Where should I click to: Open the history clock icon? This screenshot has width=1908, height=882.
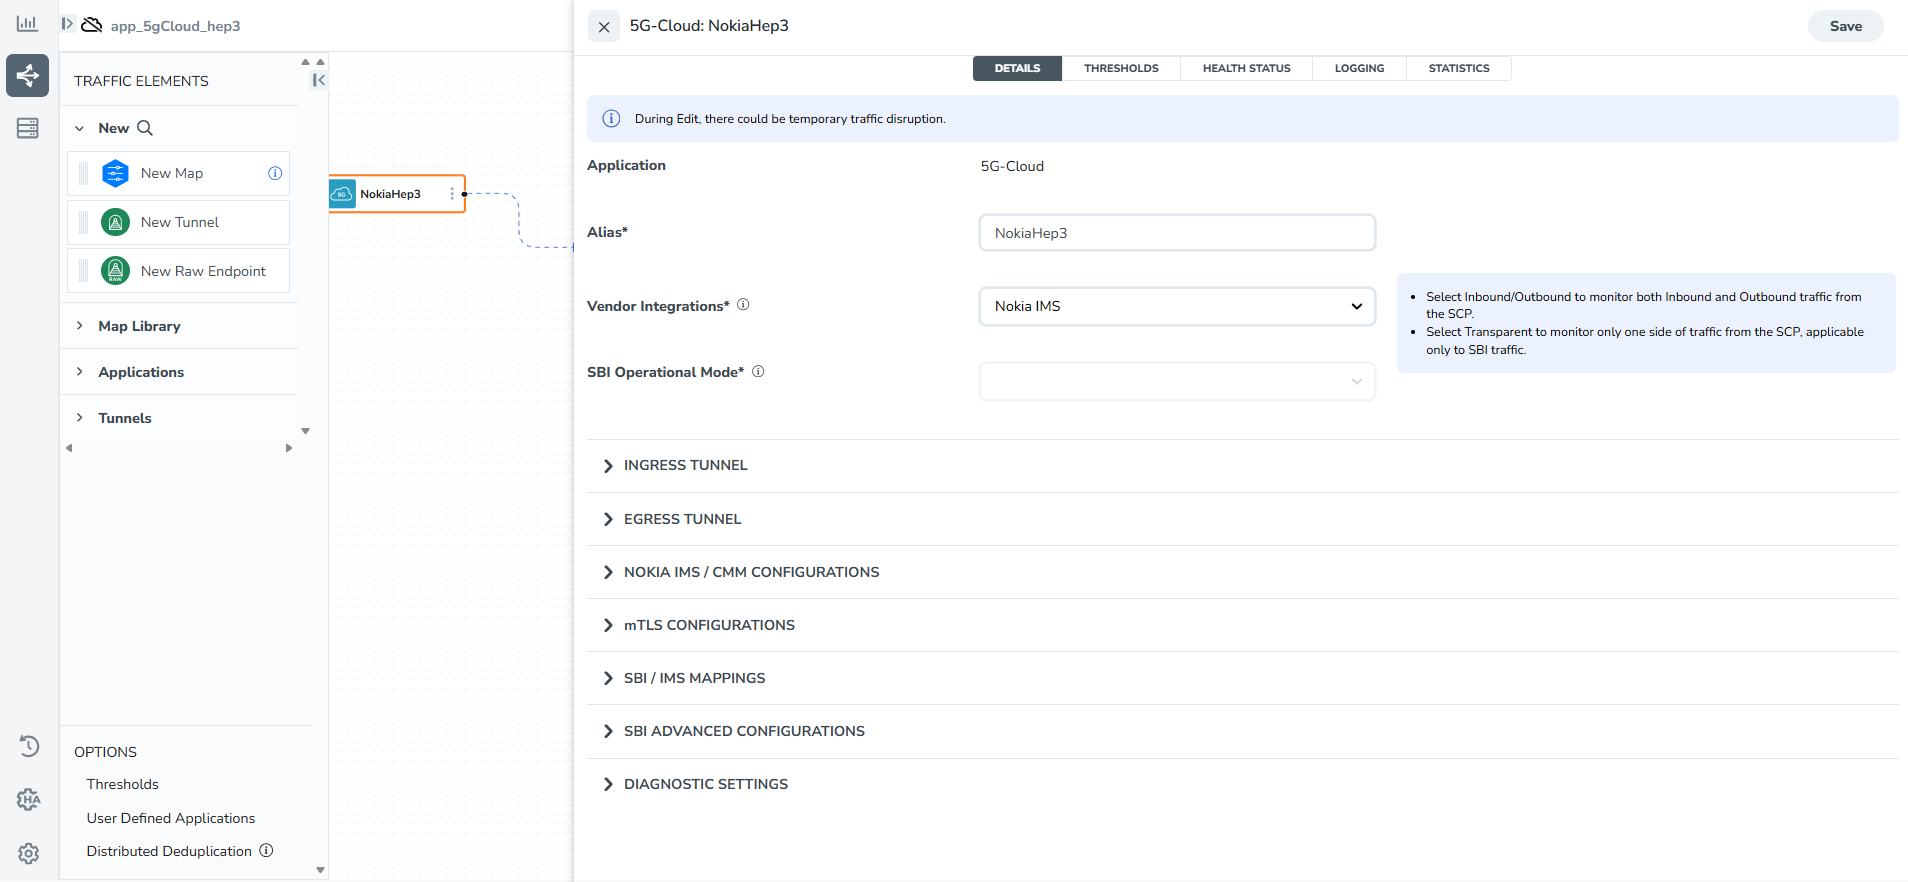tap(28, 746)
